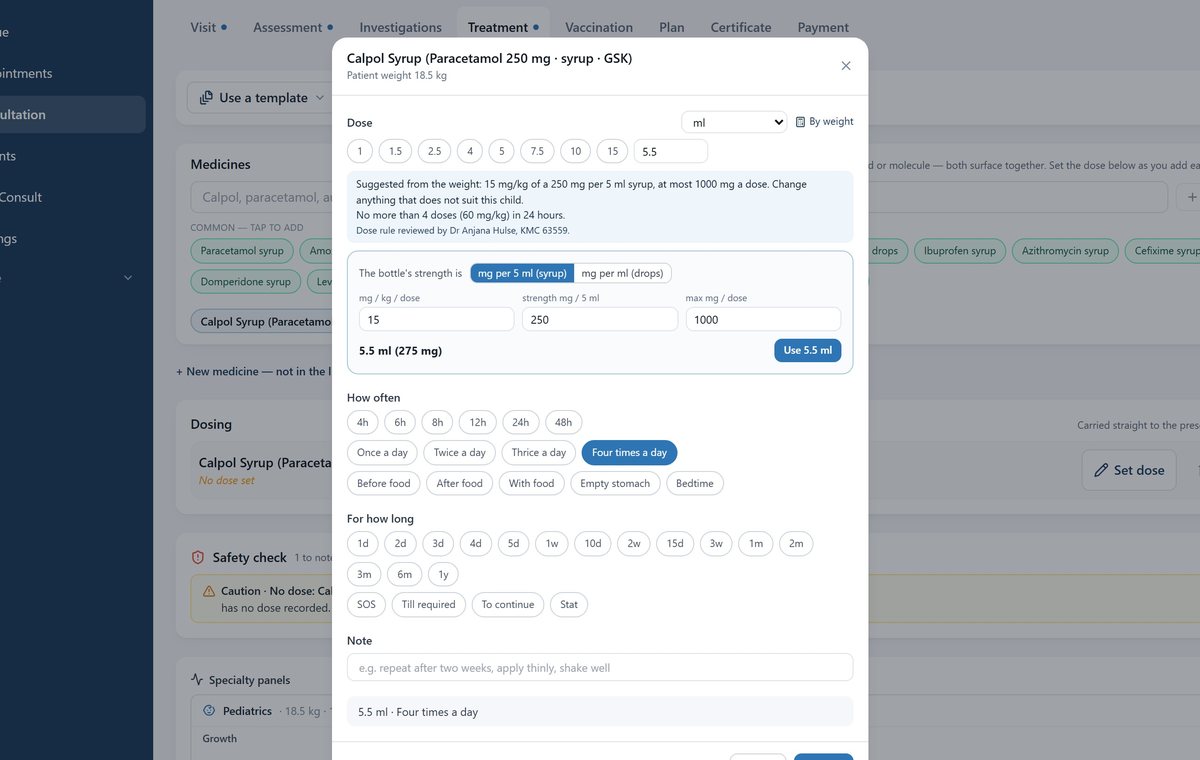Select the 2w duration chip
Viewport: 1200px width, 760px height.
tap(634, 544)
